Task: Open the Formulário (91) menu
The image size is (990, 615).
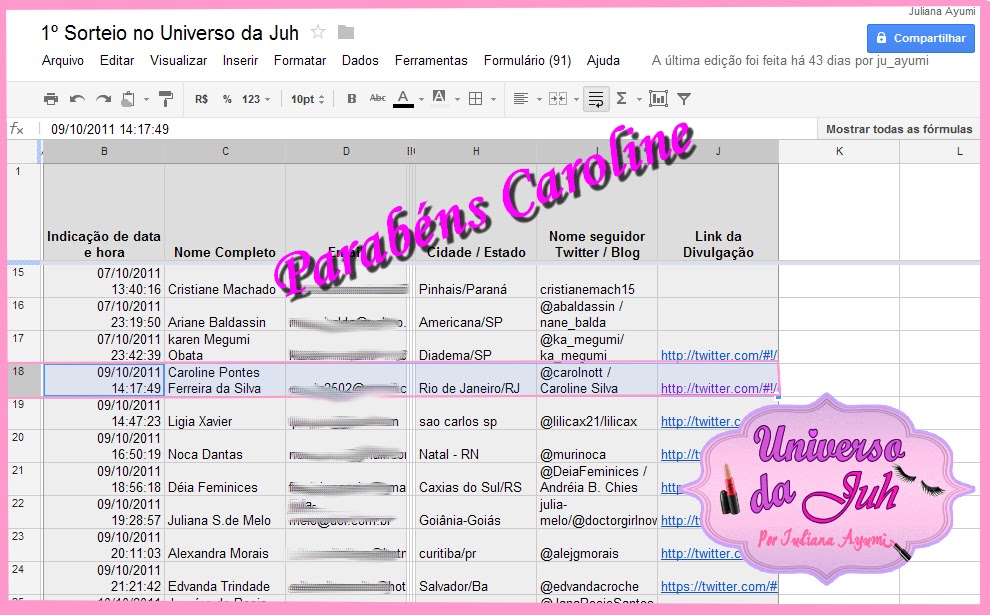Action: (x=527, y=61)
